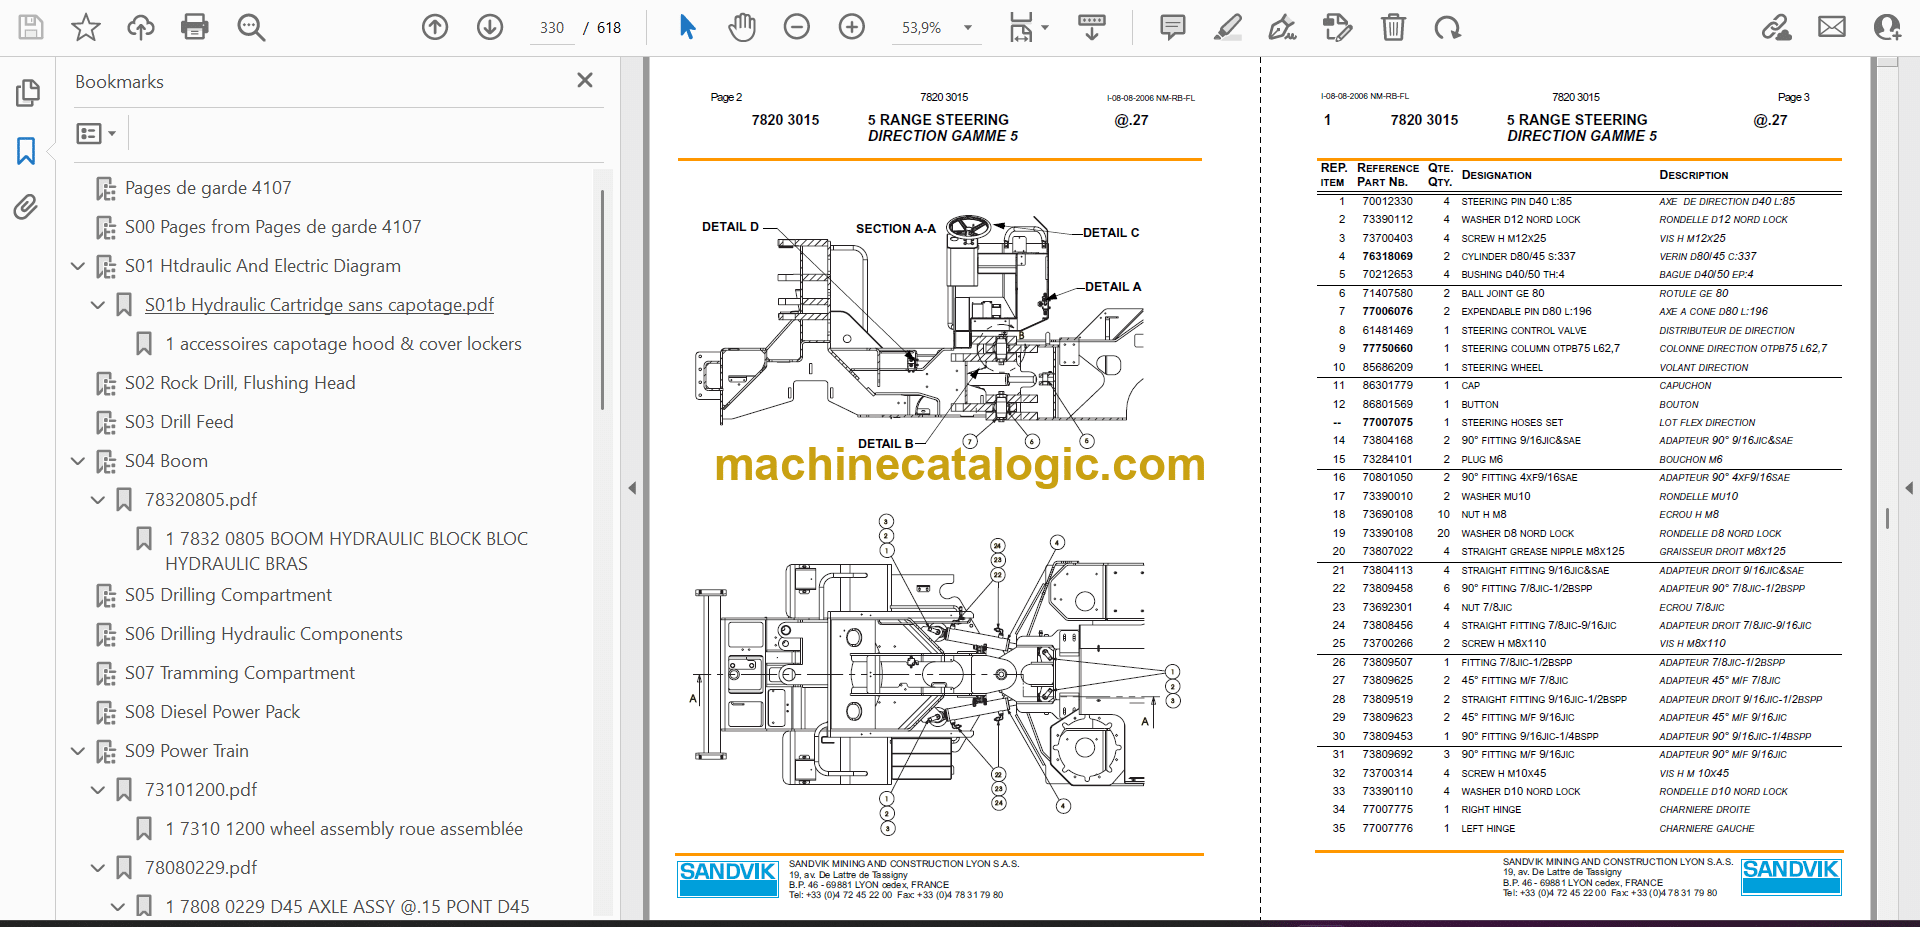Upload the file to cloud
The width and height of the screenshot is (1920, 927).
pos(140,27)
